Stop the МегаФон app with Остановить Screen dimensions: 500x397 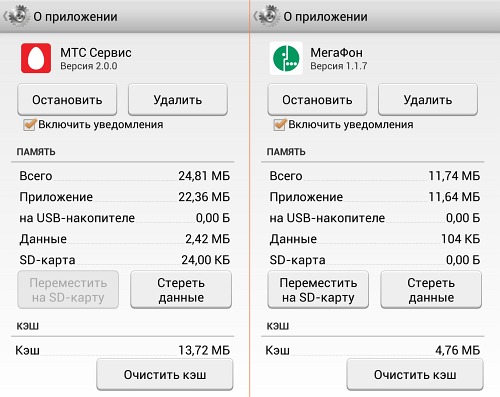(317, 100)
